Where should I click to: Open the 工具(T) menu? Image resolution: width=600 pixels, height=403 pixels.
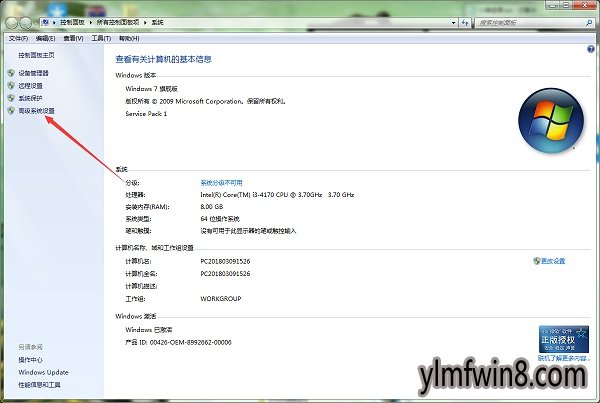[x=101, y=38]
